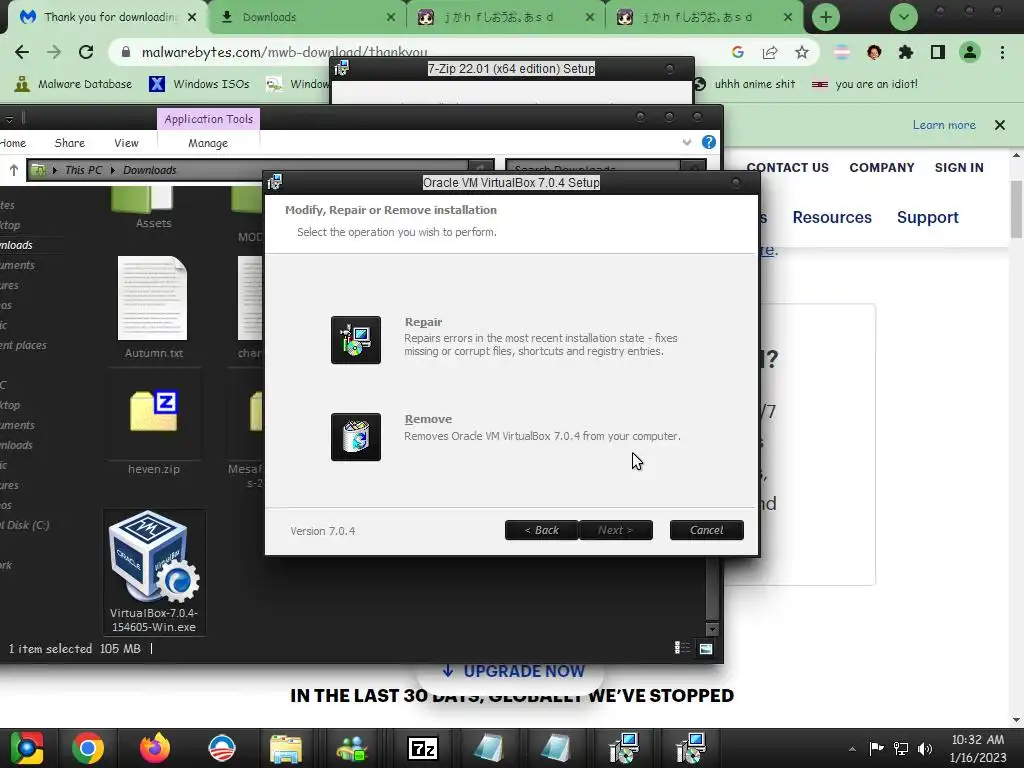Screen dimensions: 1024x768
Task: Open Google Chrome from the taskbar
Action: [x=88, y=748]
